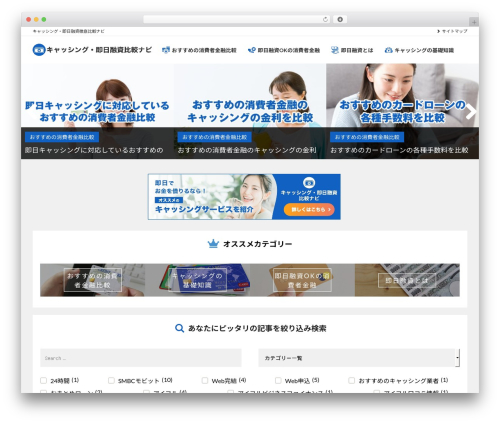Check the SMBCモビット (10) checkbox

coord(111,380)
